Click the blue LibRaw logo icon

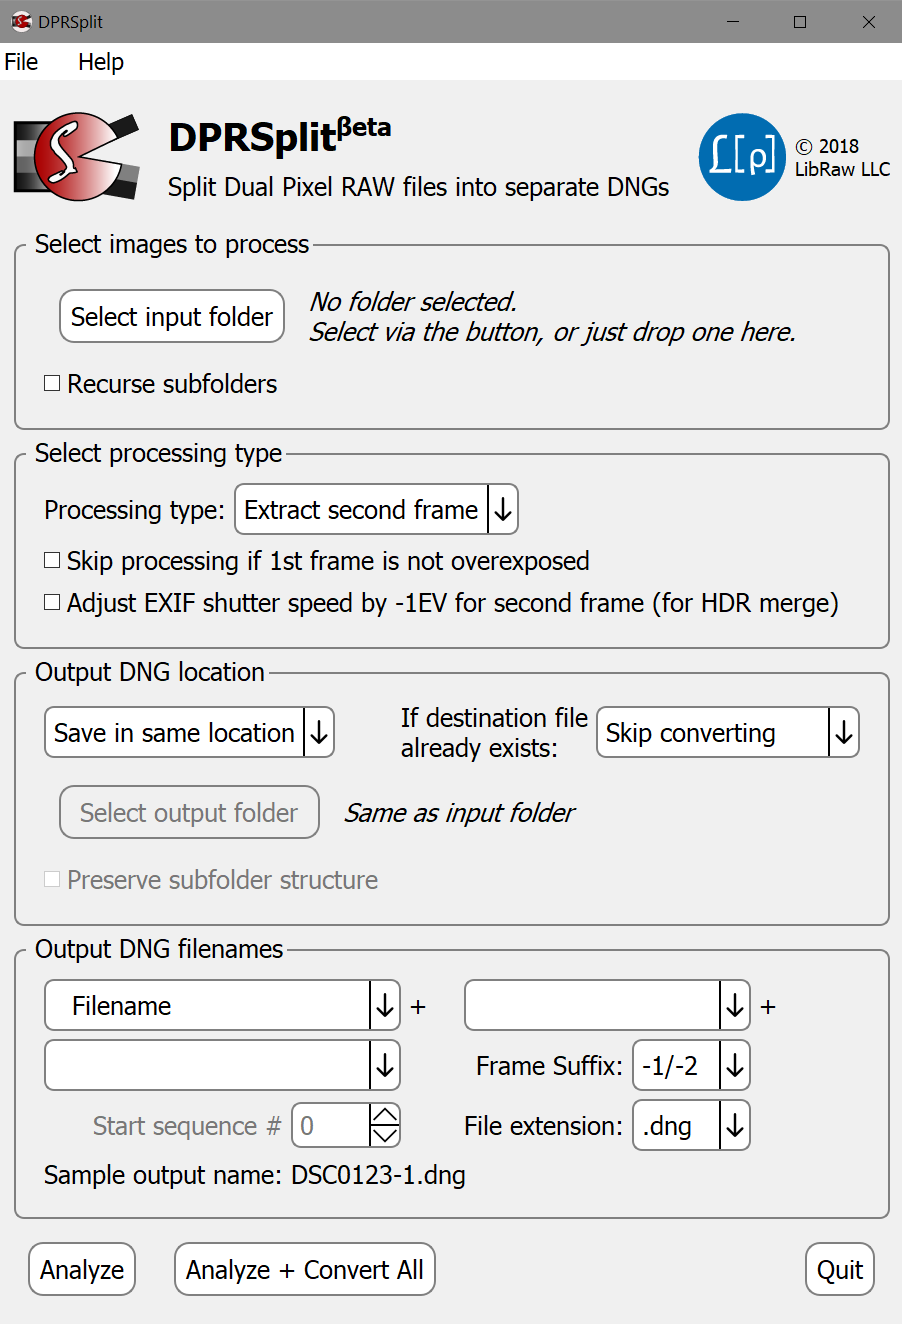click(x=742, y=157)
